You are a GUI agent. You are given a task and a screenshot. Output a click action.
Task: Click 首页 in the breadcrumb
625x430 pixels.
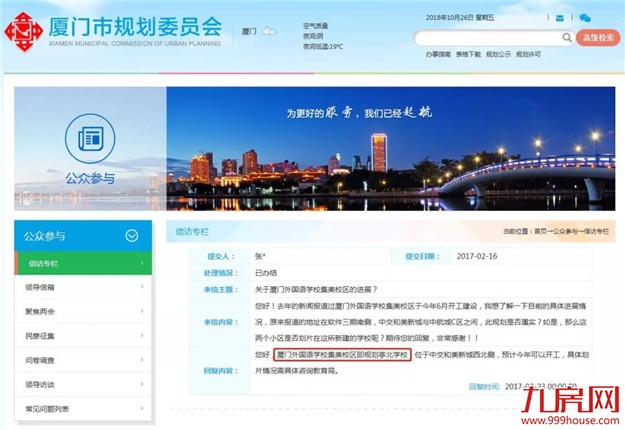pyautogui.click(x=540, y=231)
